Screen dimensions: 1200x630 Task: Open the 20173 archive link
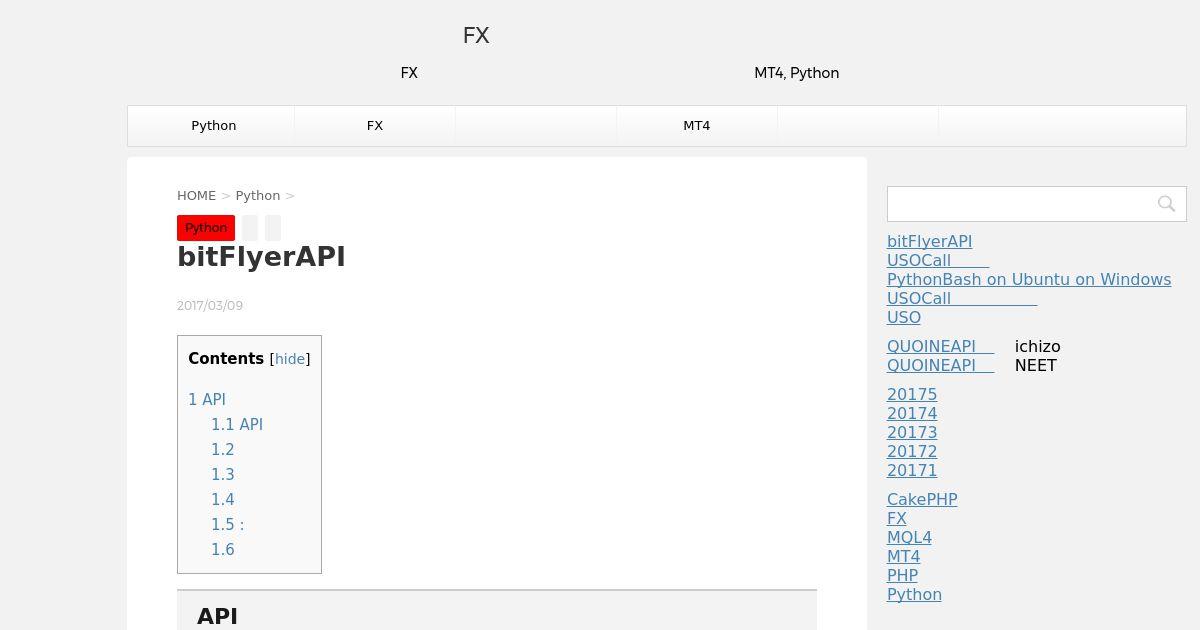pyautogui.click(x=912, y=433)
